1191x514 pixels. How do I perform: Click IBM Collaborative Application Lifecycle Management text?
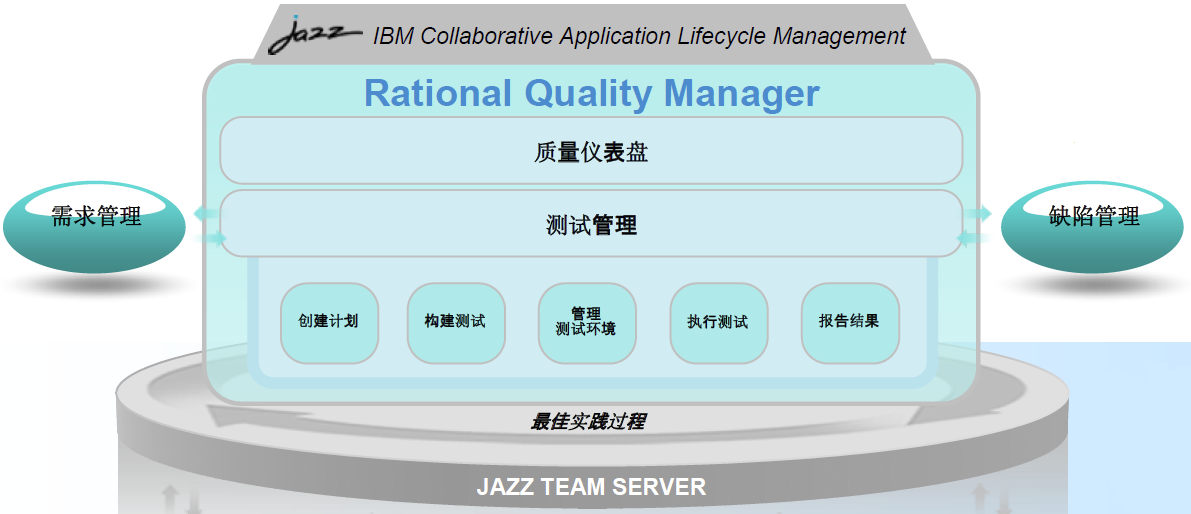pyautogui.click(x=639, y=36)
